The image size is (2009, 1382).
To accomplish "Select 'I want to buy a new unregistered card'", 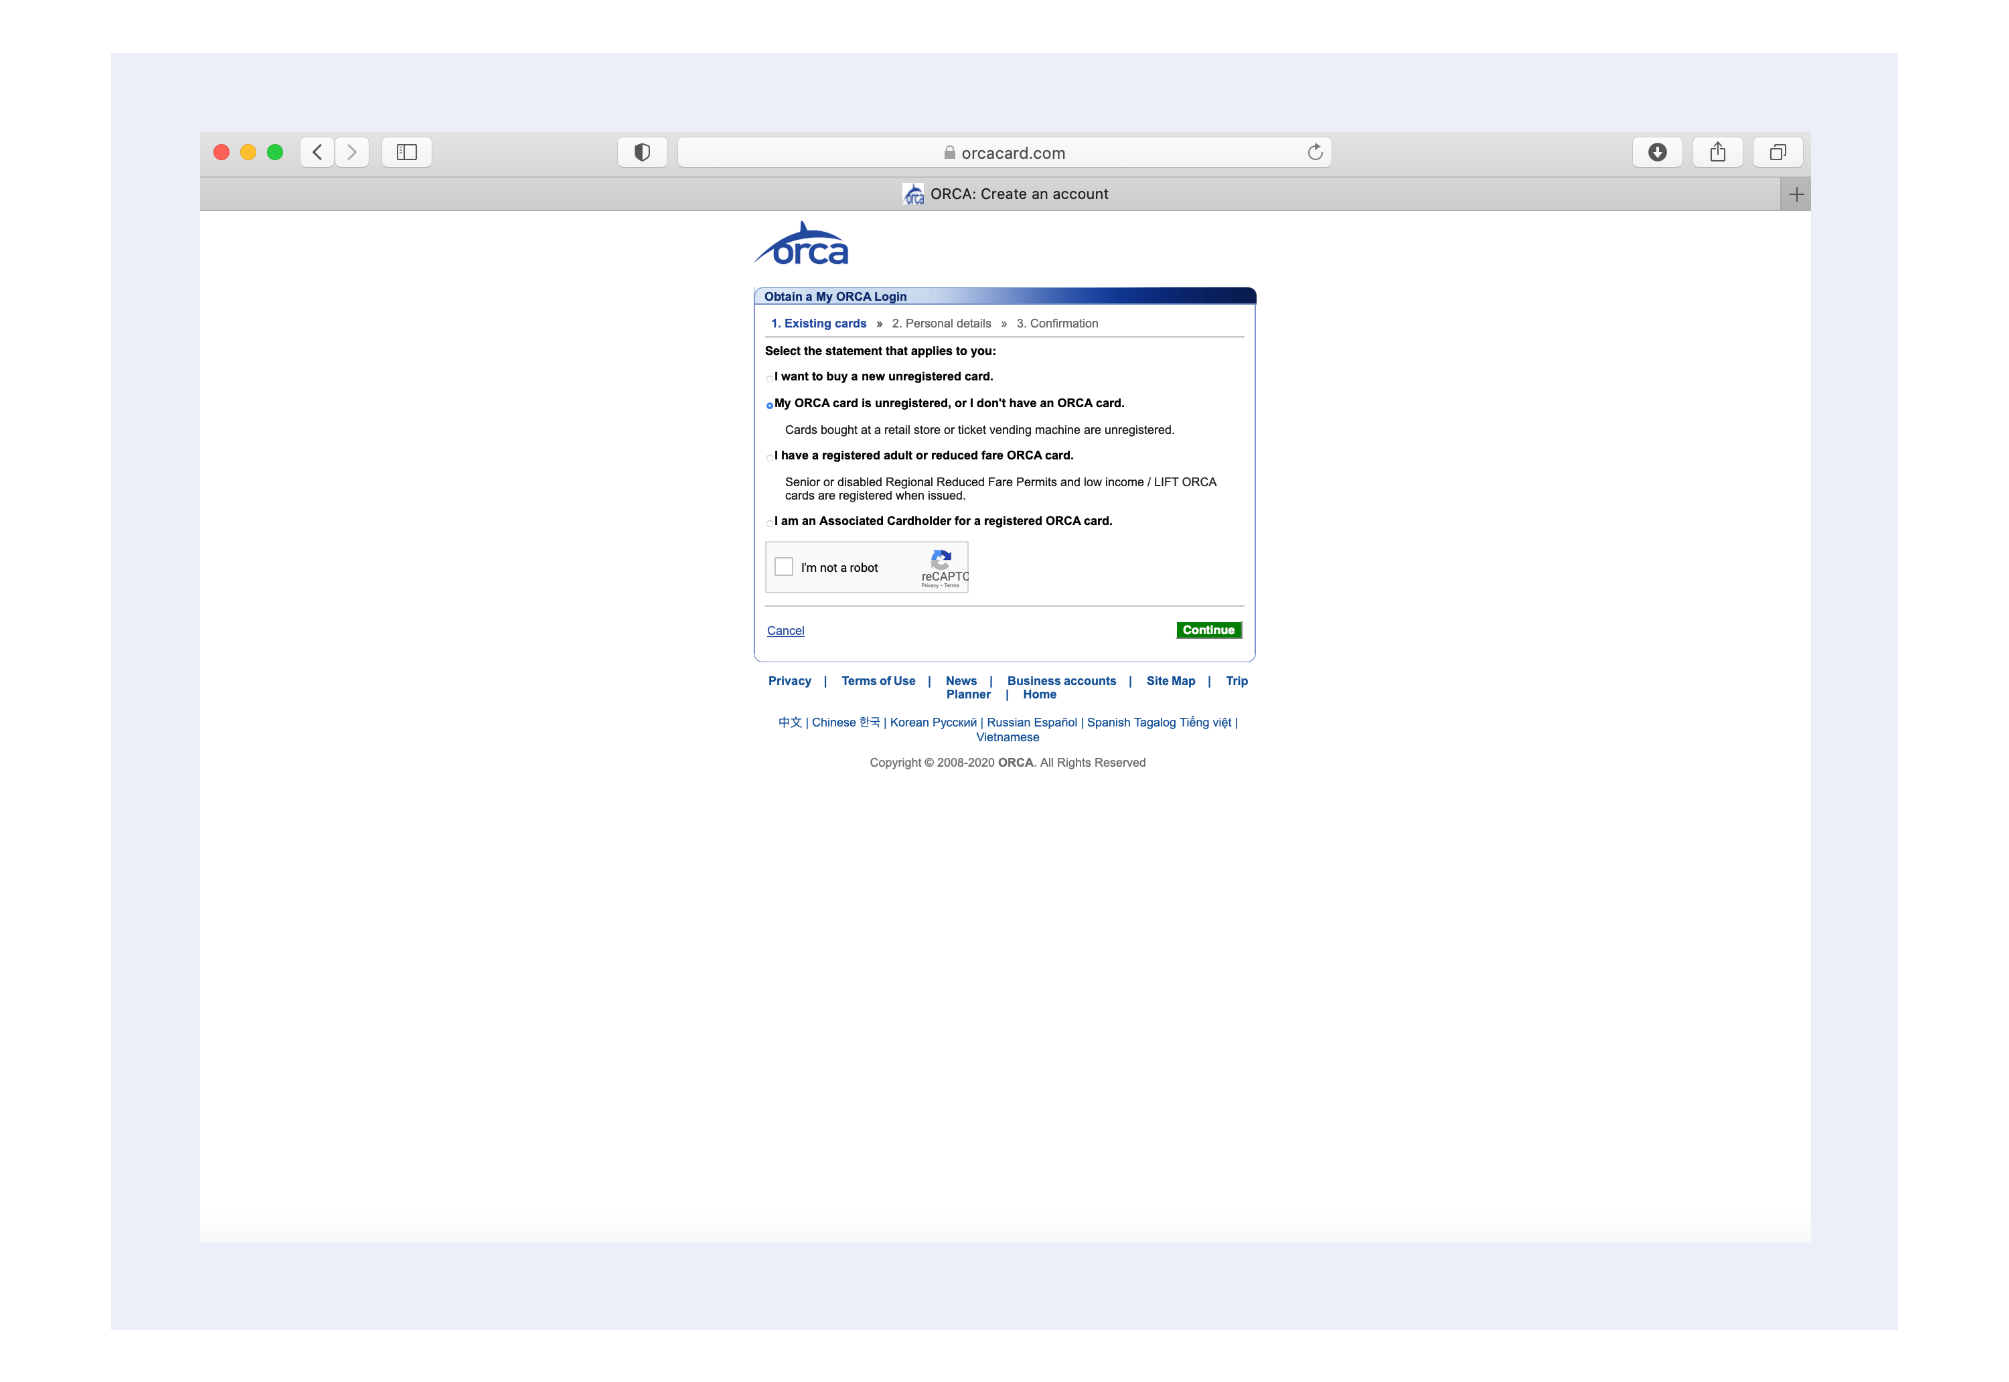I will point(769,378).
